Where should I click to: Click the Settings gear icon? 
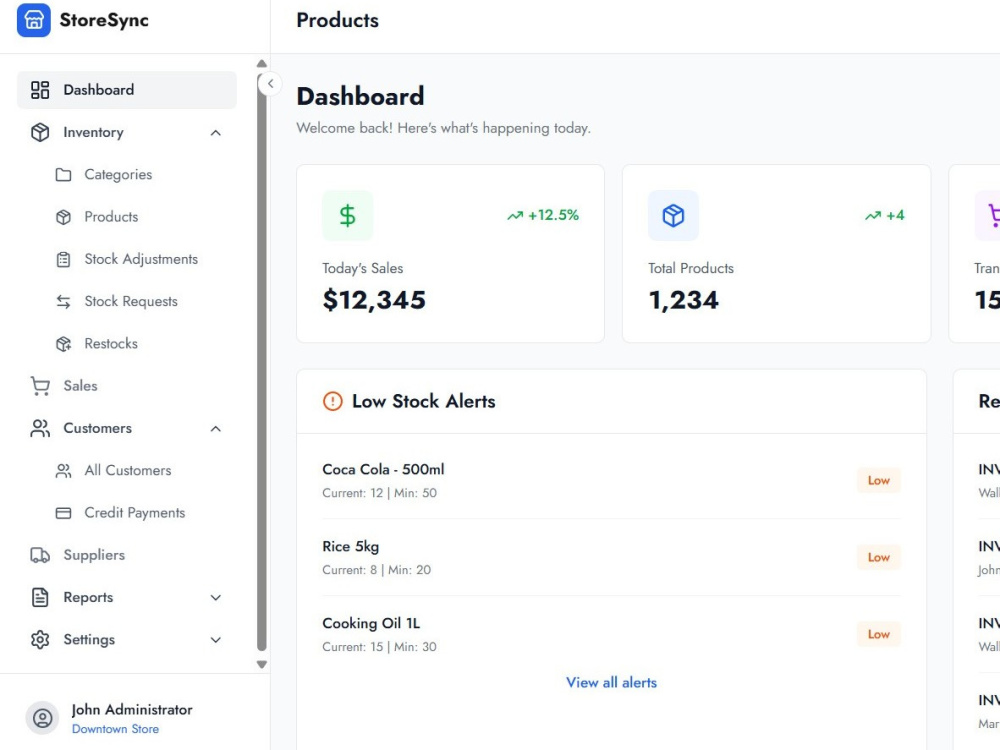pyautogui.click(x=40, y=640)
